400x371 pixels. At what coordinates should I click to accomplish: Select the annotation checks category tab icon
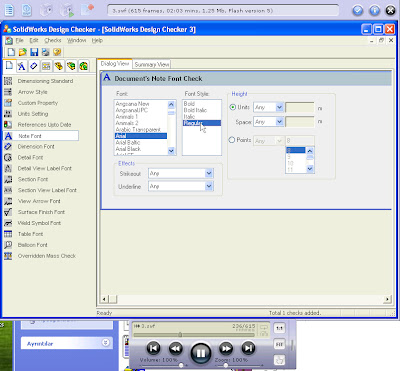tap(22, 66)
